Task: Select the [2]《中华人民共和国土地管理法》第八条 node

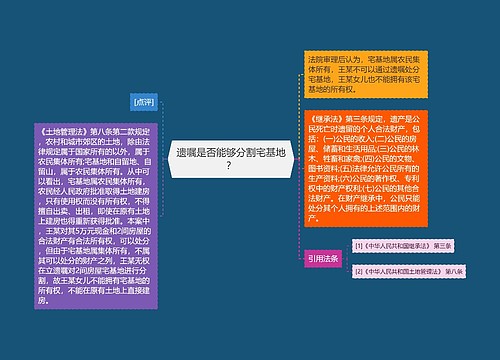Action: pos(409,271)
